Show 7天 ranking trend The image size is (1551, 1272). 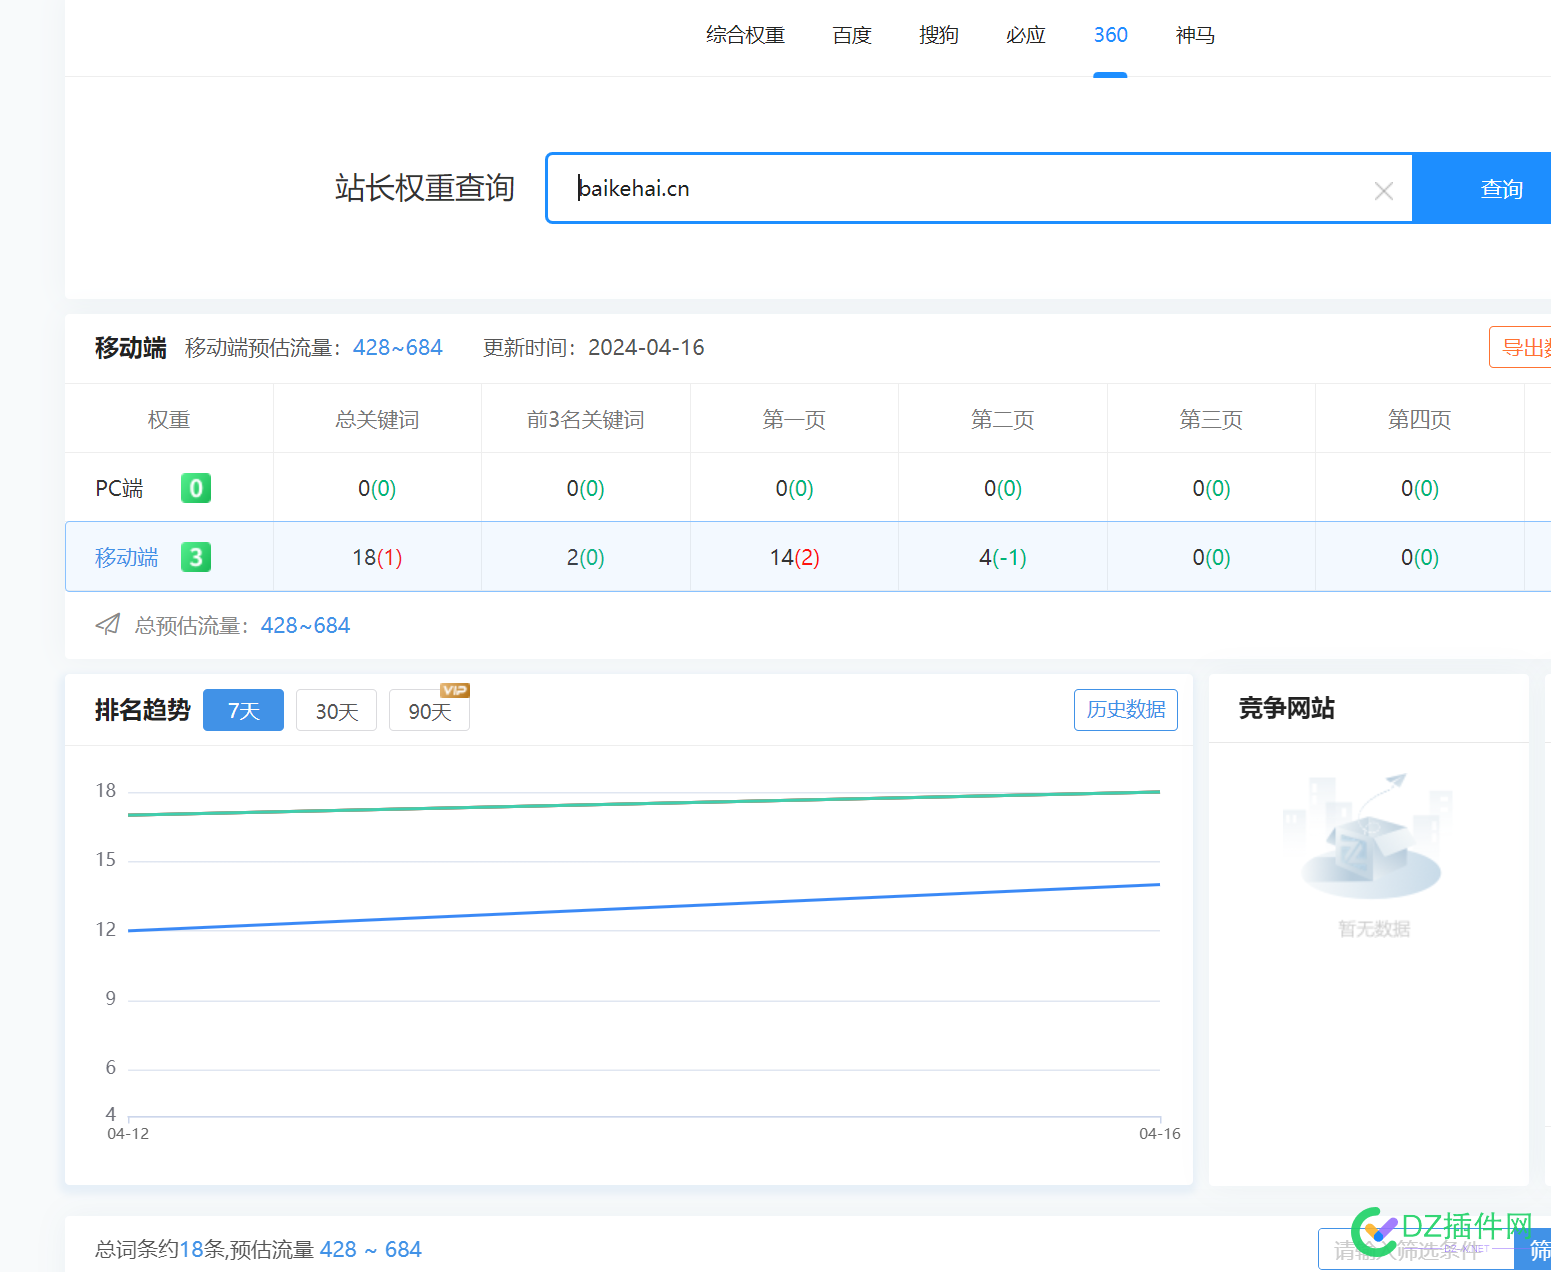pyautogui.click(x=243, y=710)
